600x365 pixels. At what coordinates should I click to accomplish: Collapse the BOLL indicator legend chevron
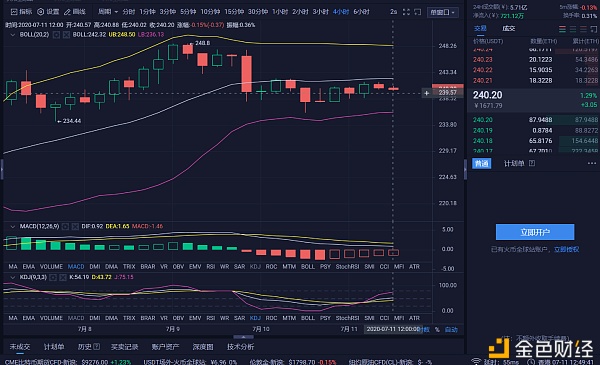(x=13, y=34)
